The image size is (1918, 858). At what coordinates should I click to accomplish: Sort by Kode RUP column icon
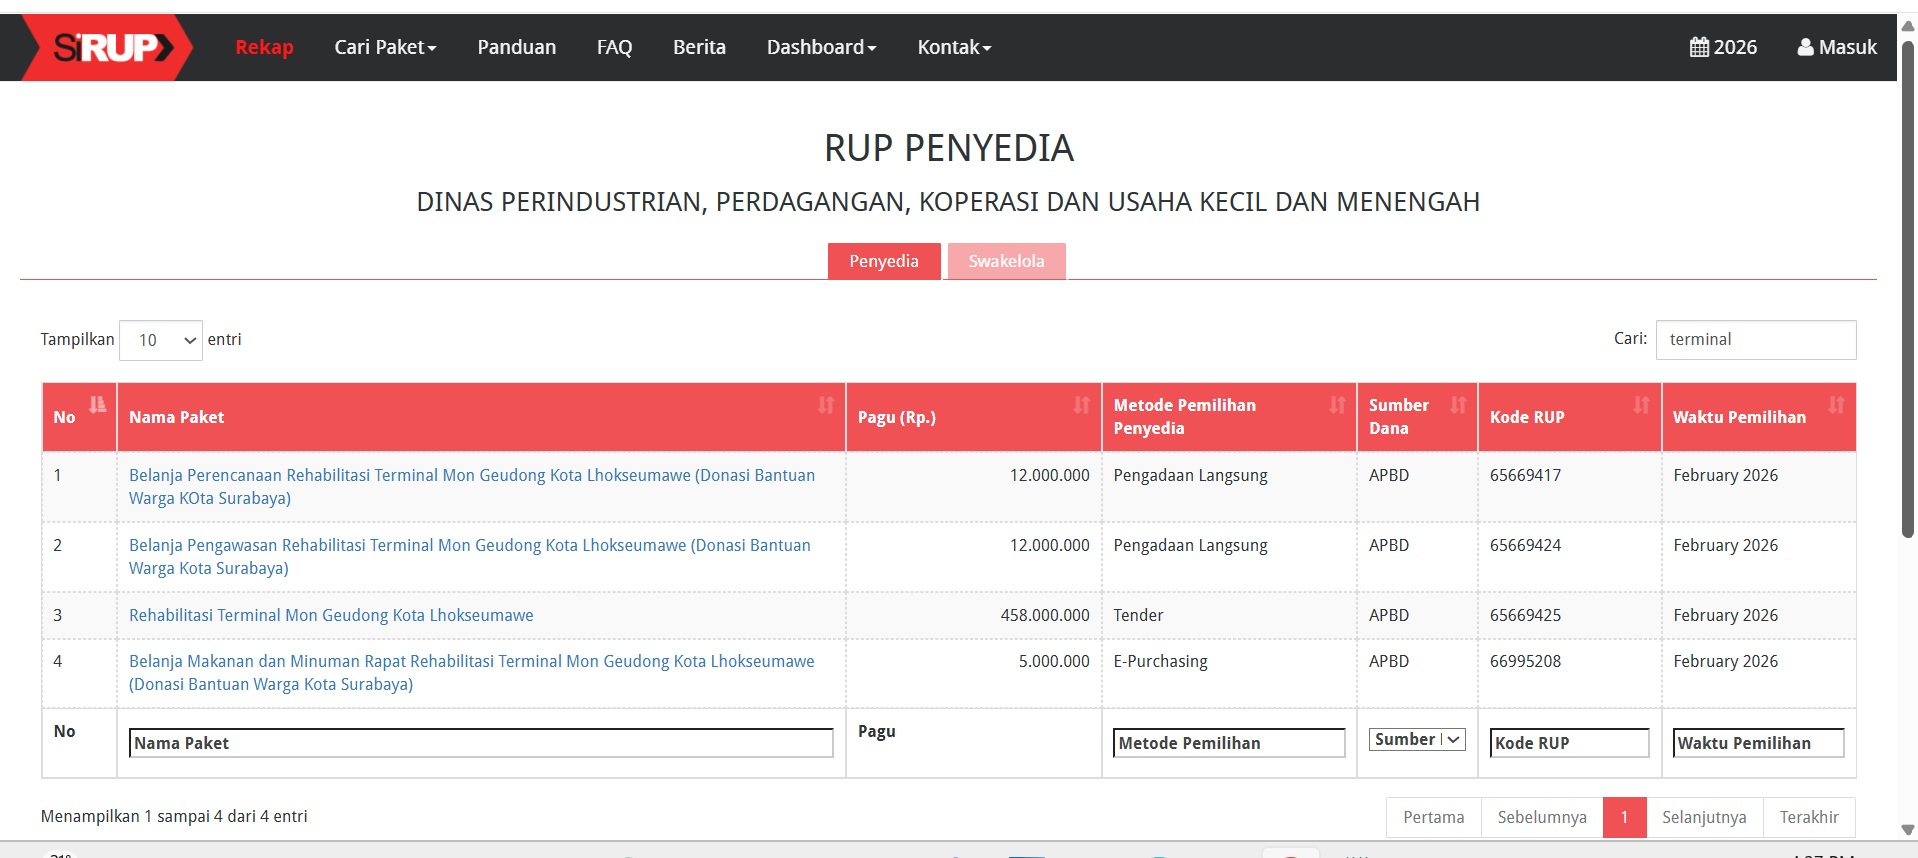point(1641,405)
